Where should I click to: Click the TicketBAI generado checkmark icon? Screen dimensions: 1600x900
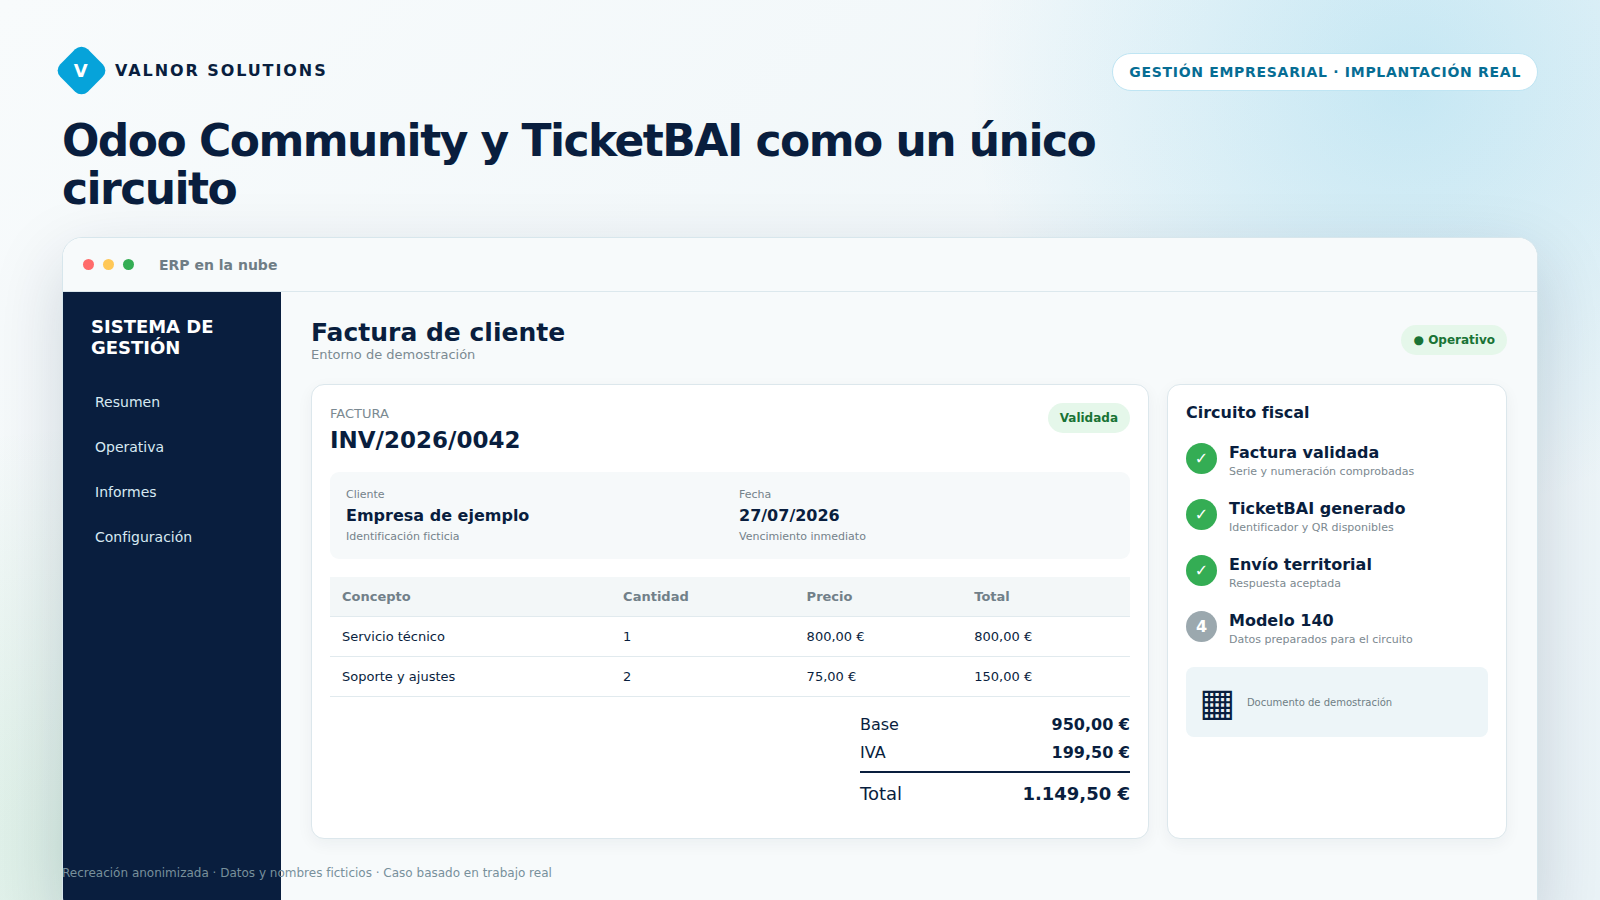(x=1201, y=514)
